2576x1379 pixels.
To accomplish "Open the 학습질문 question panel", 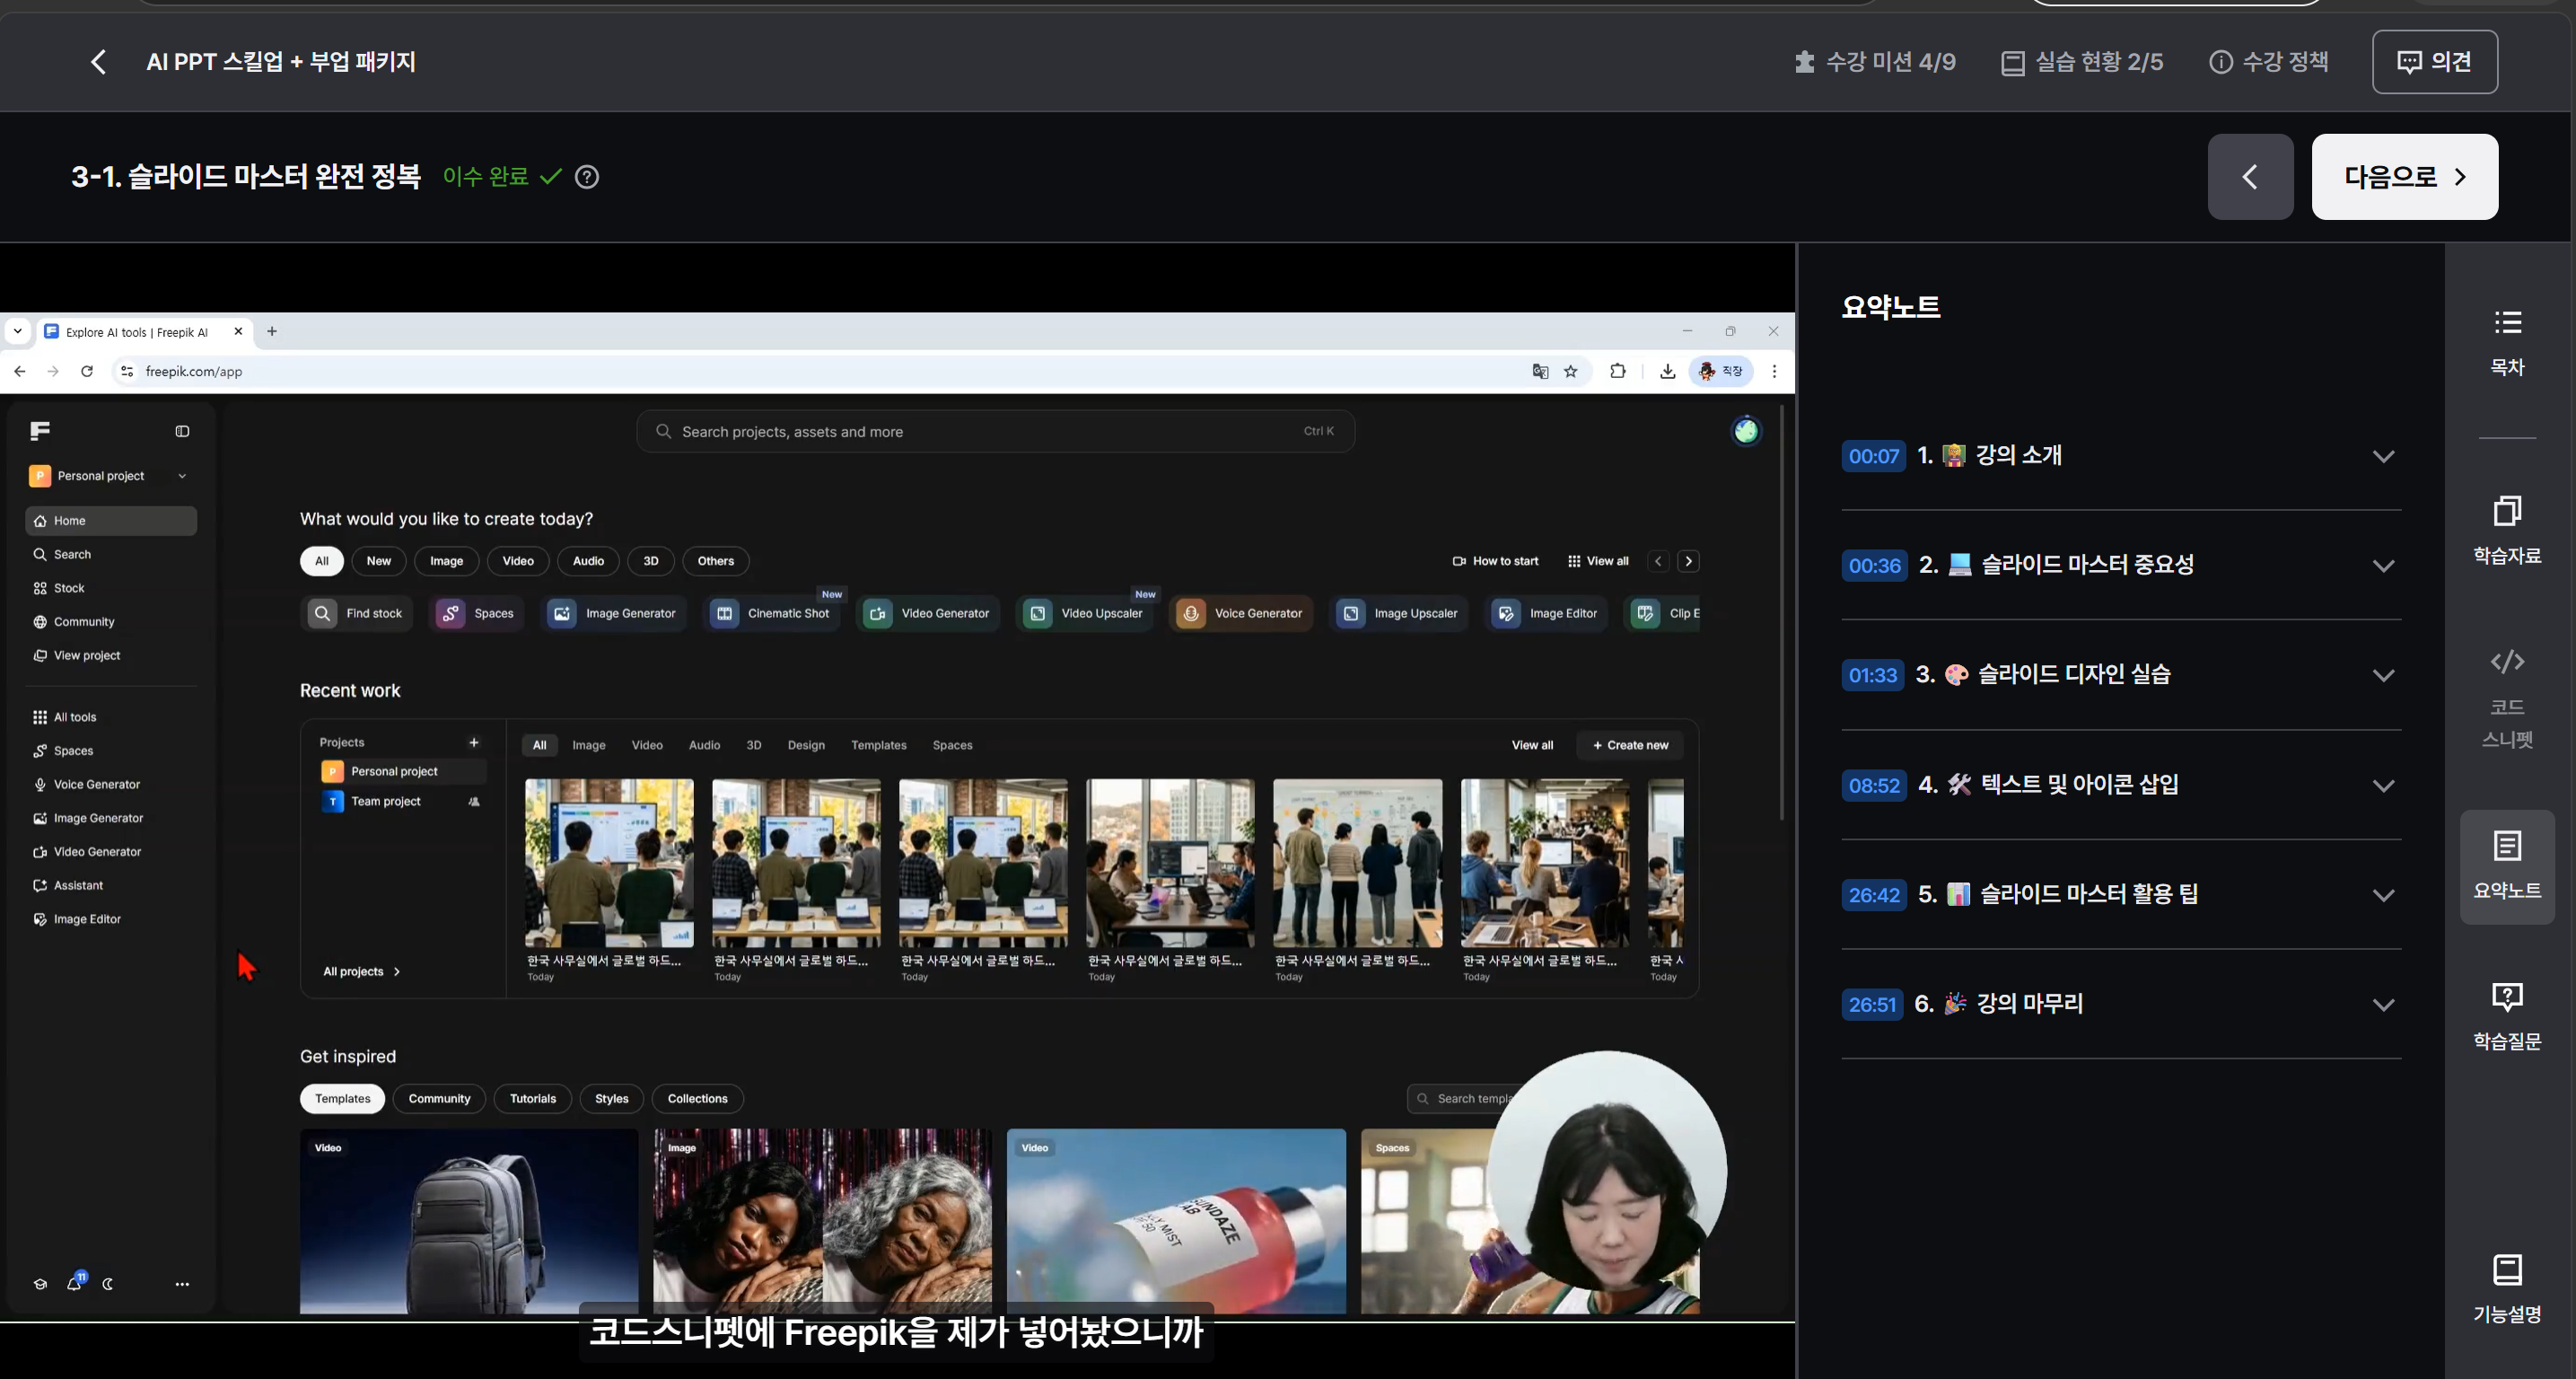I will 2507,1016.
